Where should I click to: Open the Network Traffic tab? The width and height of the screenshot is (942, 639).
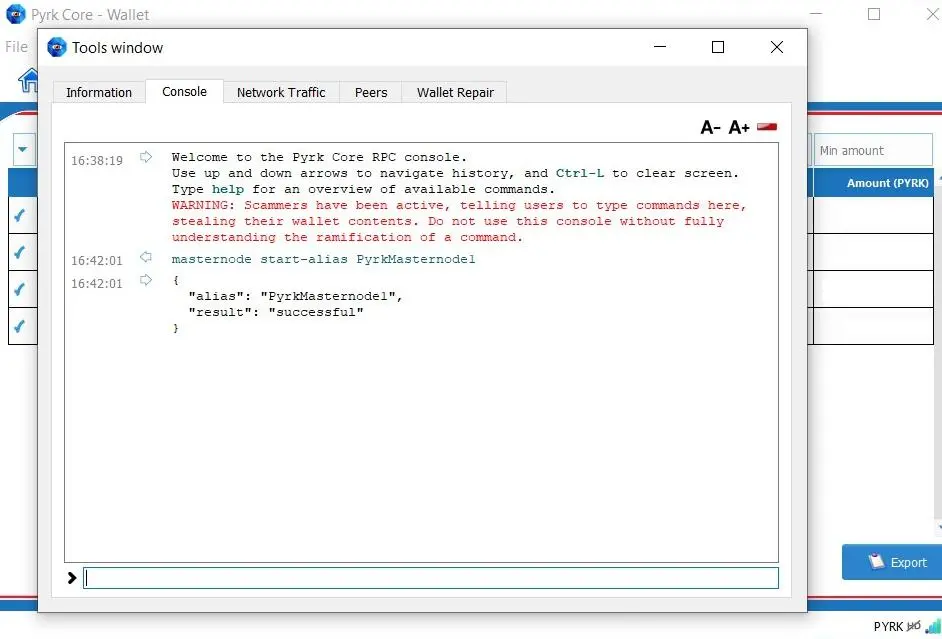point(281,92)
